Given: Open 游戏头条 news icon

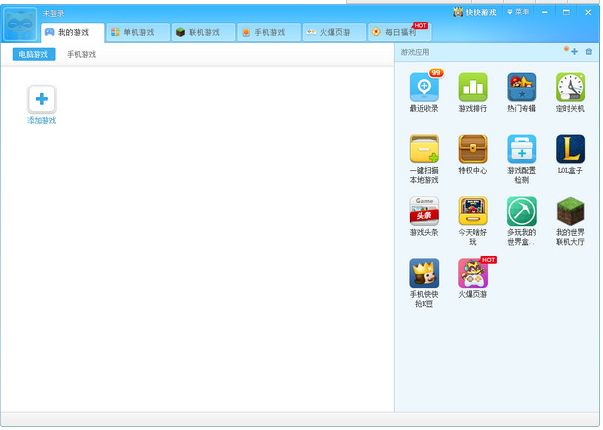Looking at the screenshot, I should tap(424, 211).
